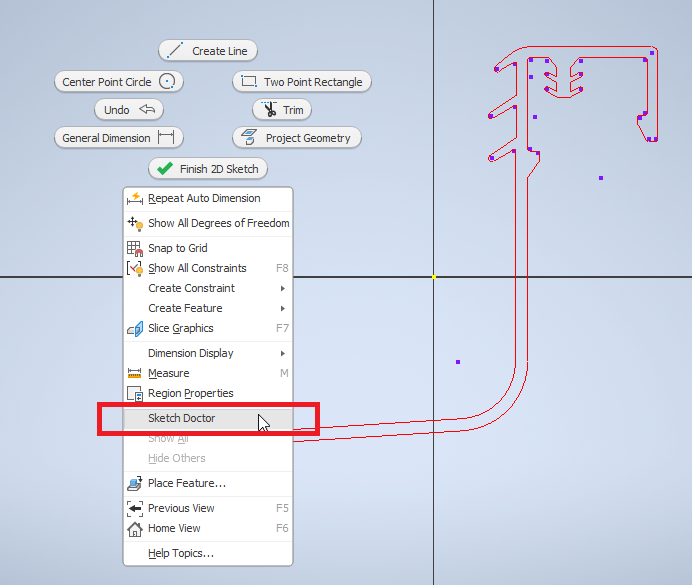Click Finish 2D Sketch

[x=208, y=169]
